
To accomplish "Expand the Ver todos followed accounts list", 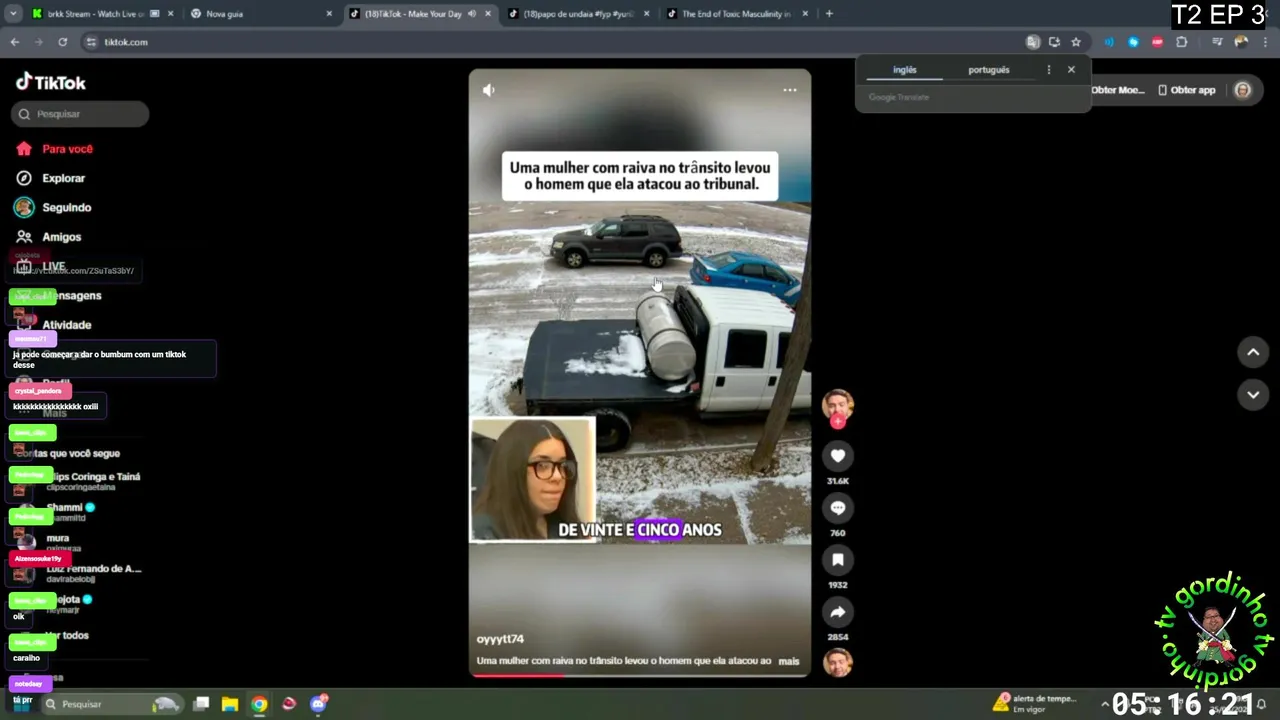I will (68, 635).
